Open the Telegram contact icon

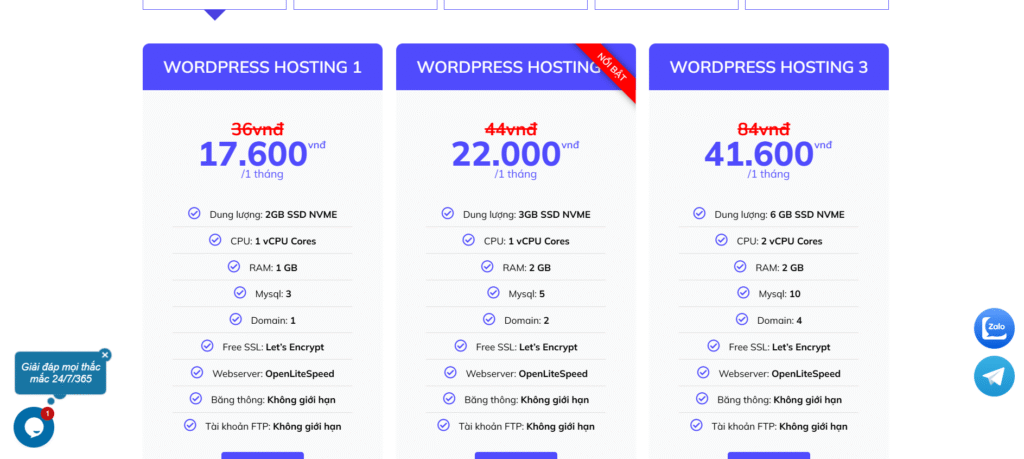pyautogui.click(x=994, y=376)
